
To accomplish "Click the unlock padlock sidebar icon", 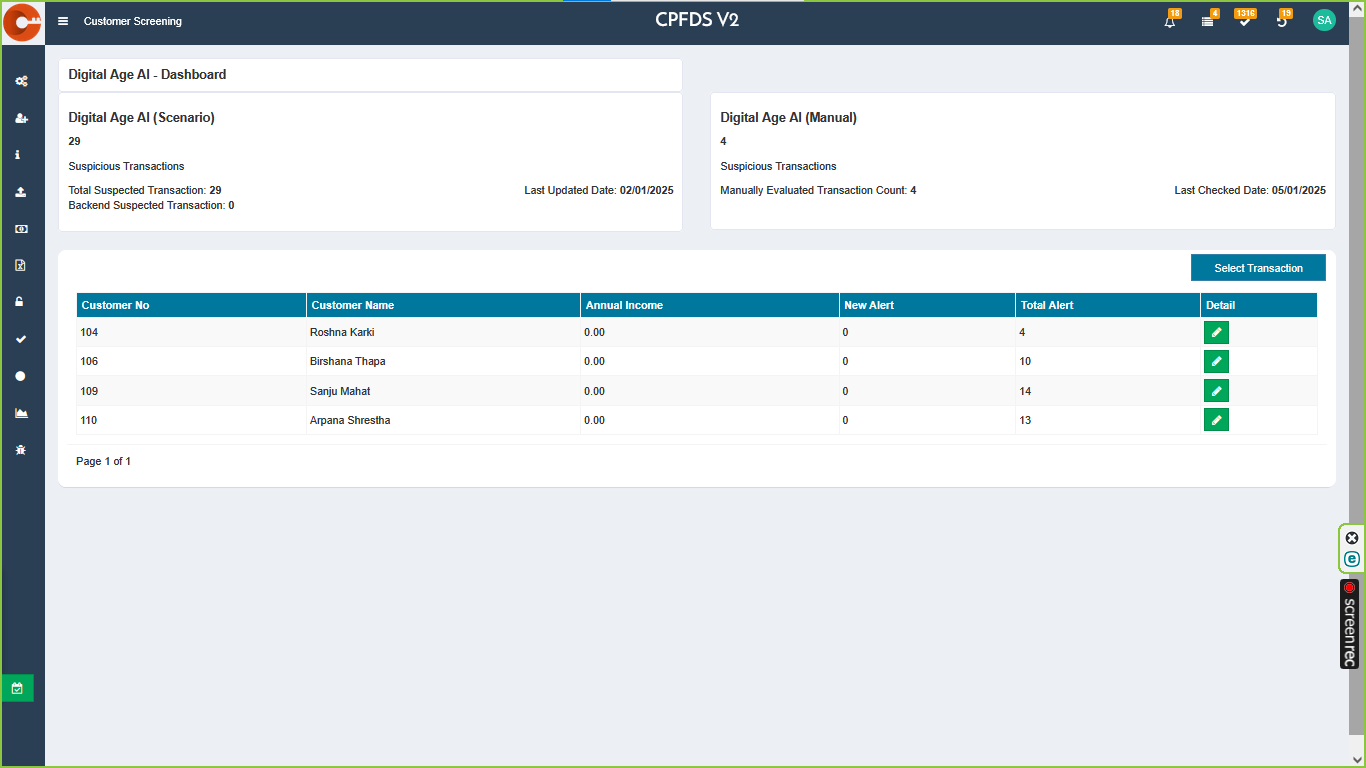I will (20, 302).
